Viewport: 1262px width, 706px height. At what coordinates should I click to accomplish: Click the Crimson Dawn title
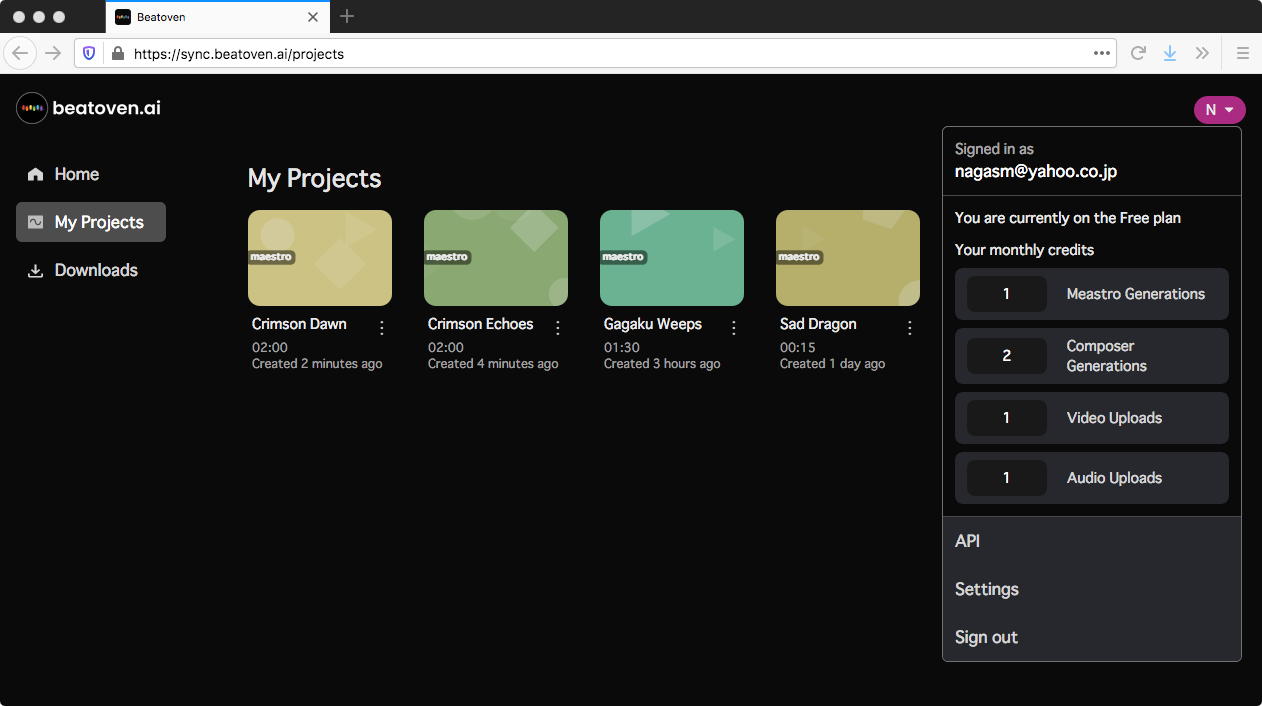[x=299, y=324]
